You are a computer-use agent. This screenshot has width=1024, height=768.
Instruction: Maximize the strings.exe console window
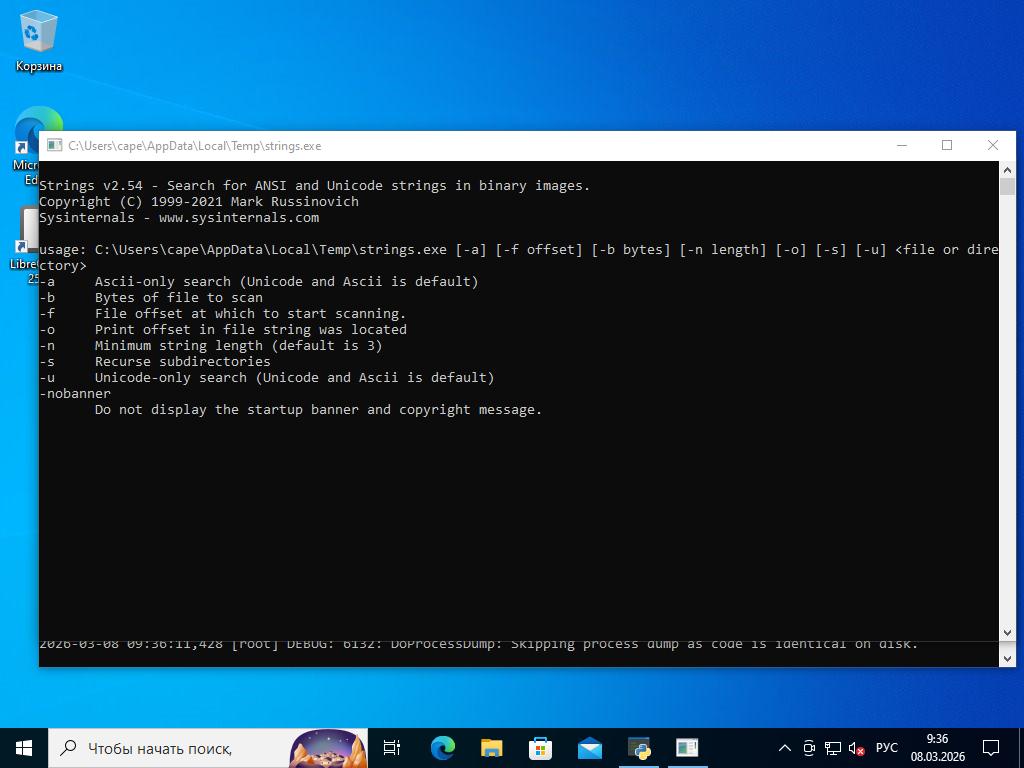[947, 146]
